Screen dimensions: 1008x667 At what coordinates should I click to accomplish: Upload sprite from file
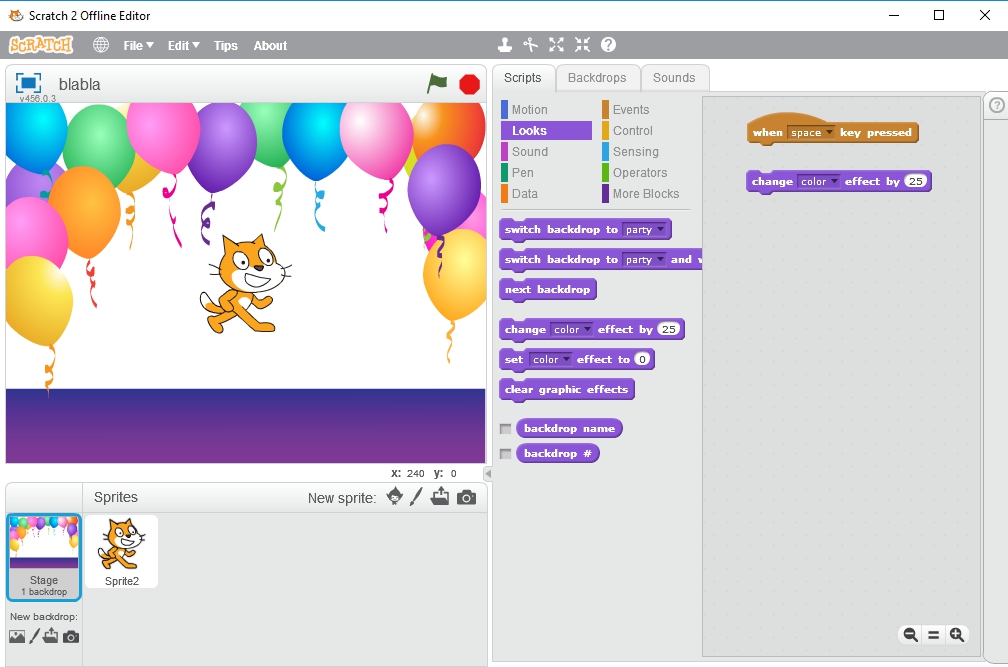[x=440, y=497]
